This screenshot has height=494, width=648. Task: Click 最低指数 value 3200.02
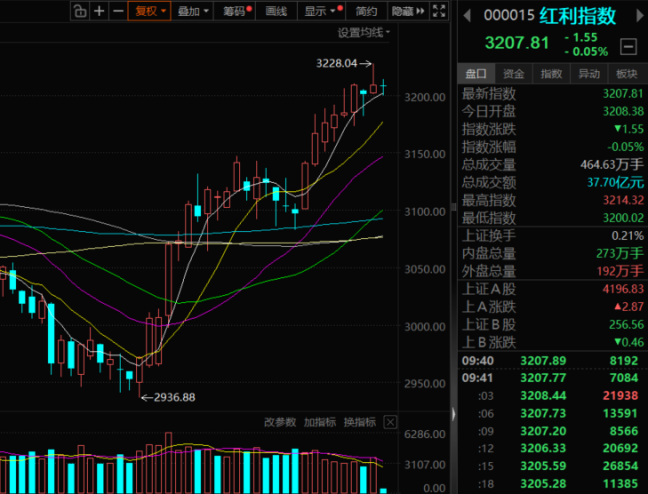tap(623, 218)
